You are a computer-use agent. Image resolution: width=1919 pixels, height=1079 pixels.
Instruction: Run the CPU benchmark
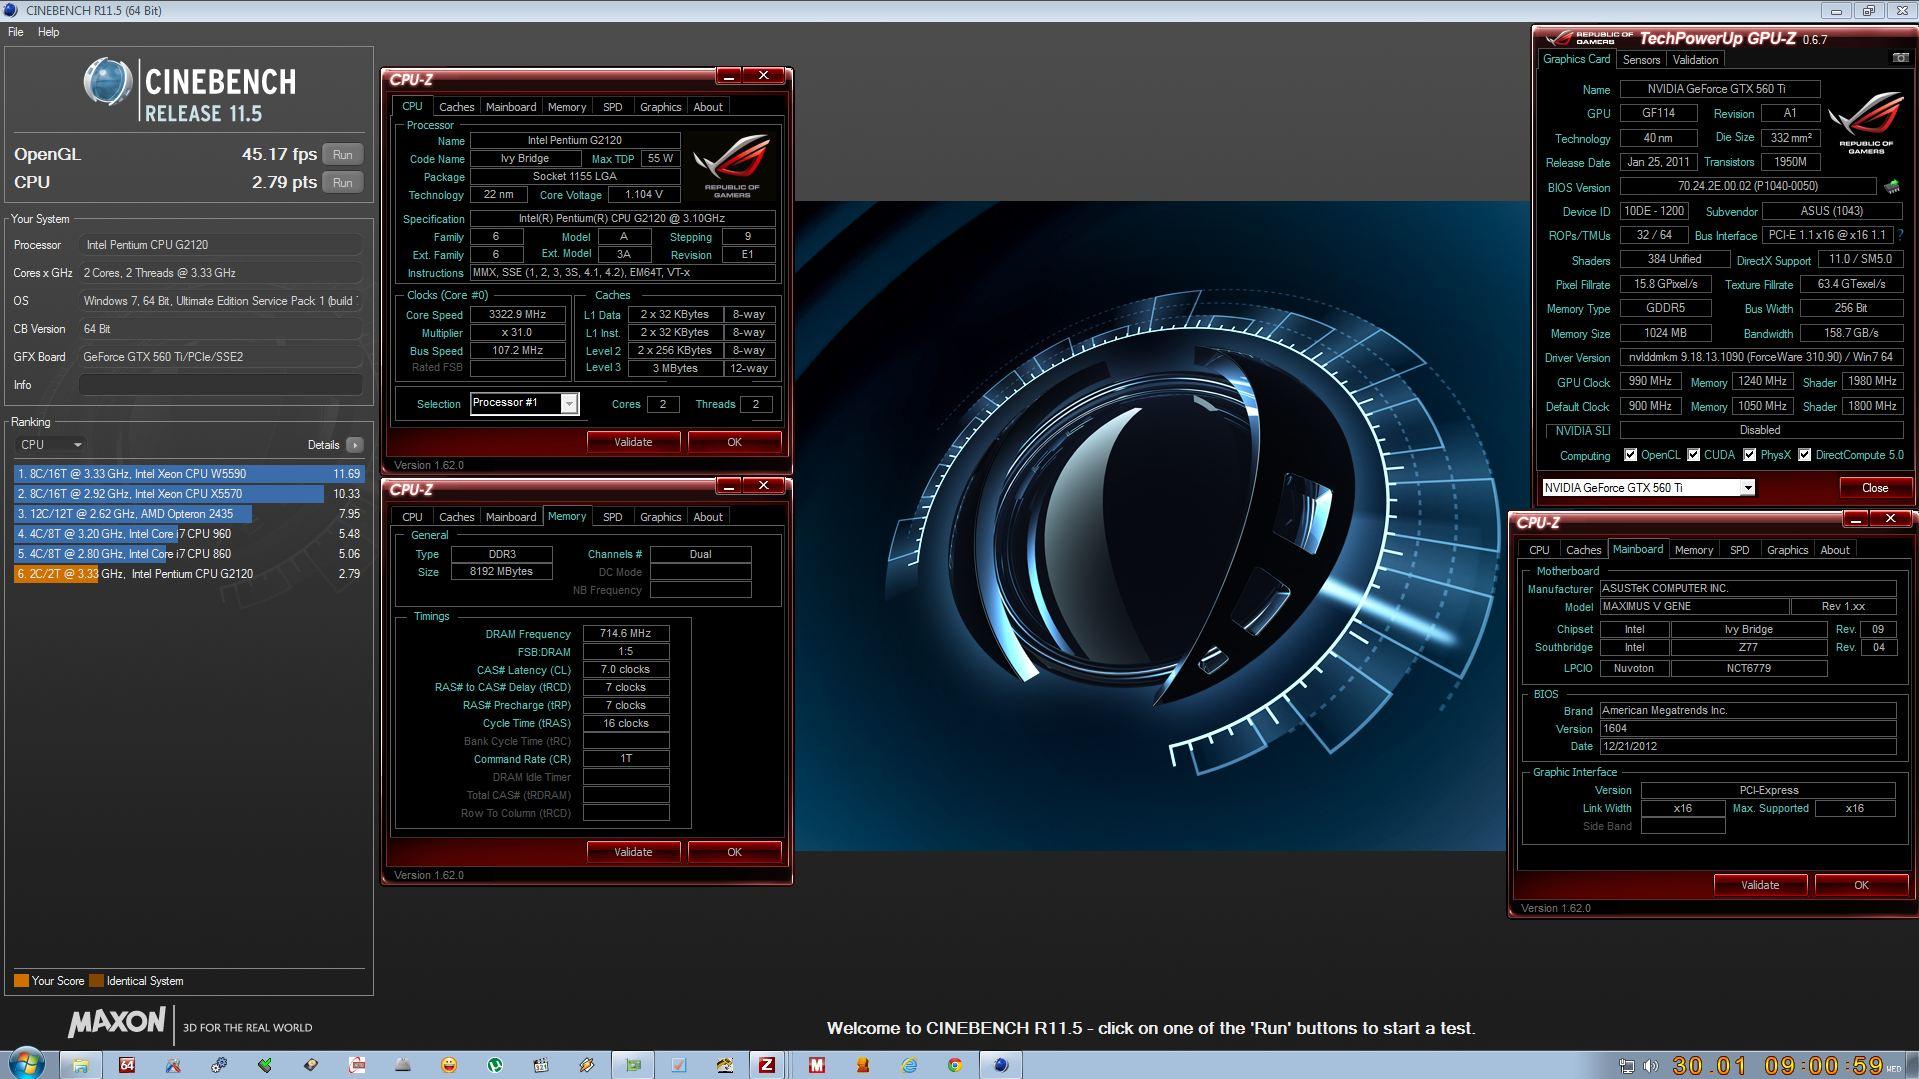[x=342, y=183]
